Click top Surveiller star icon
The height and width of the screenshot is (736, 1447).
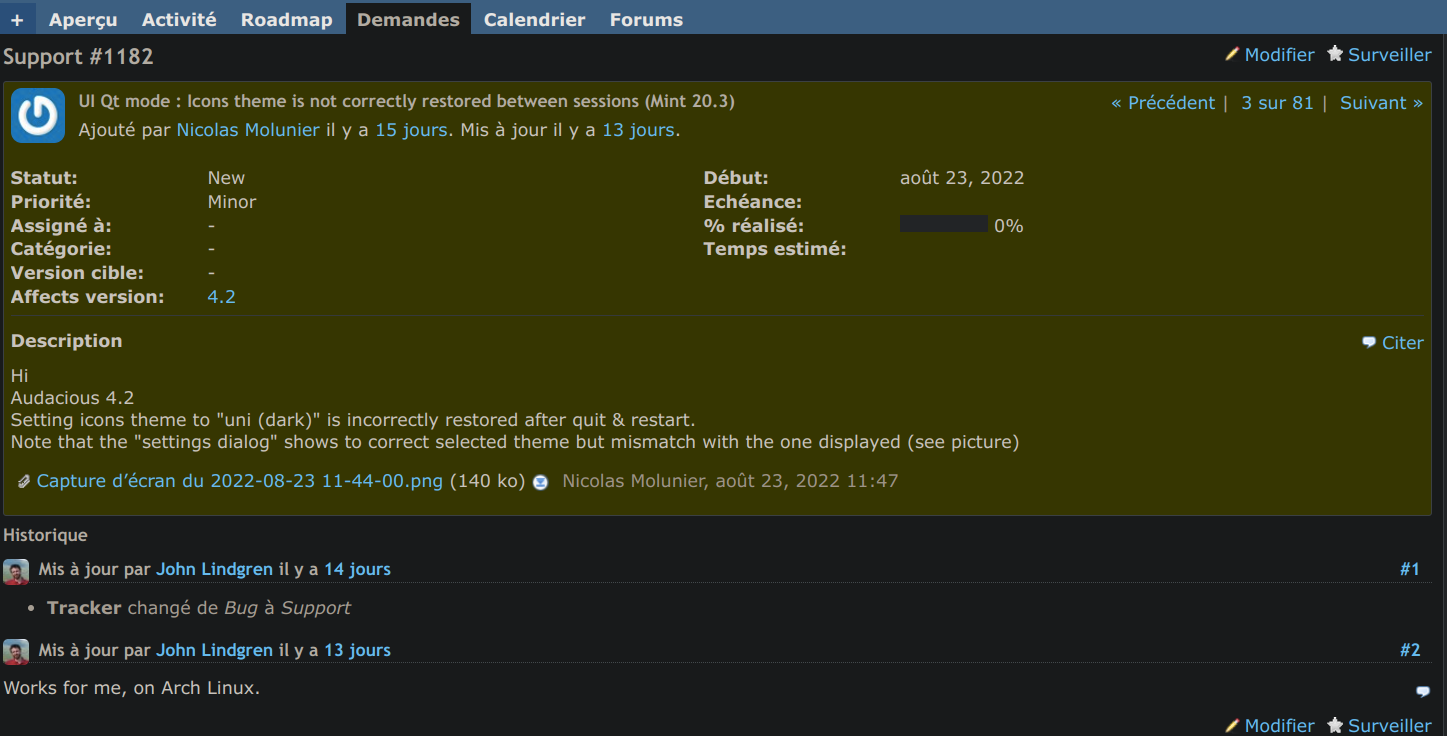(x=1335, y=55)
